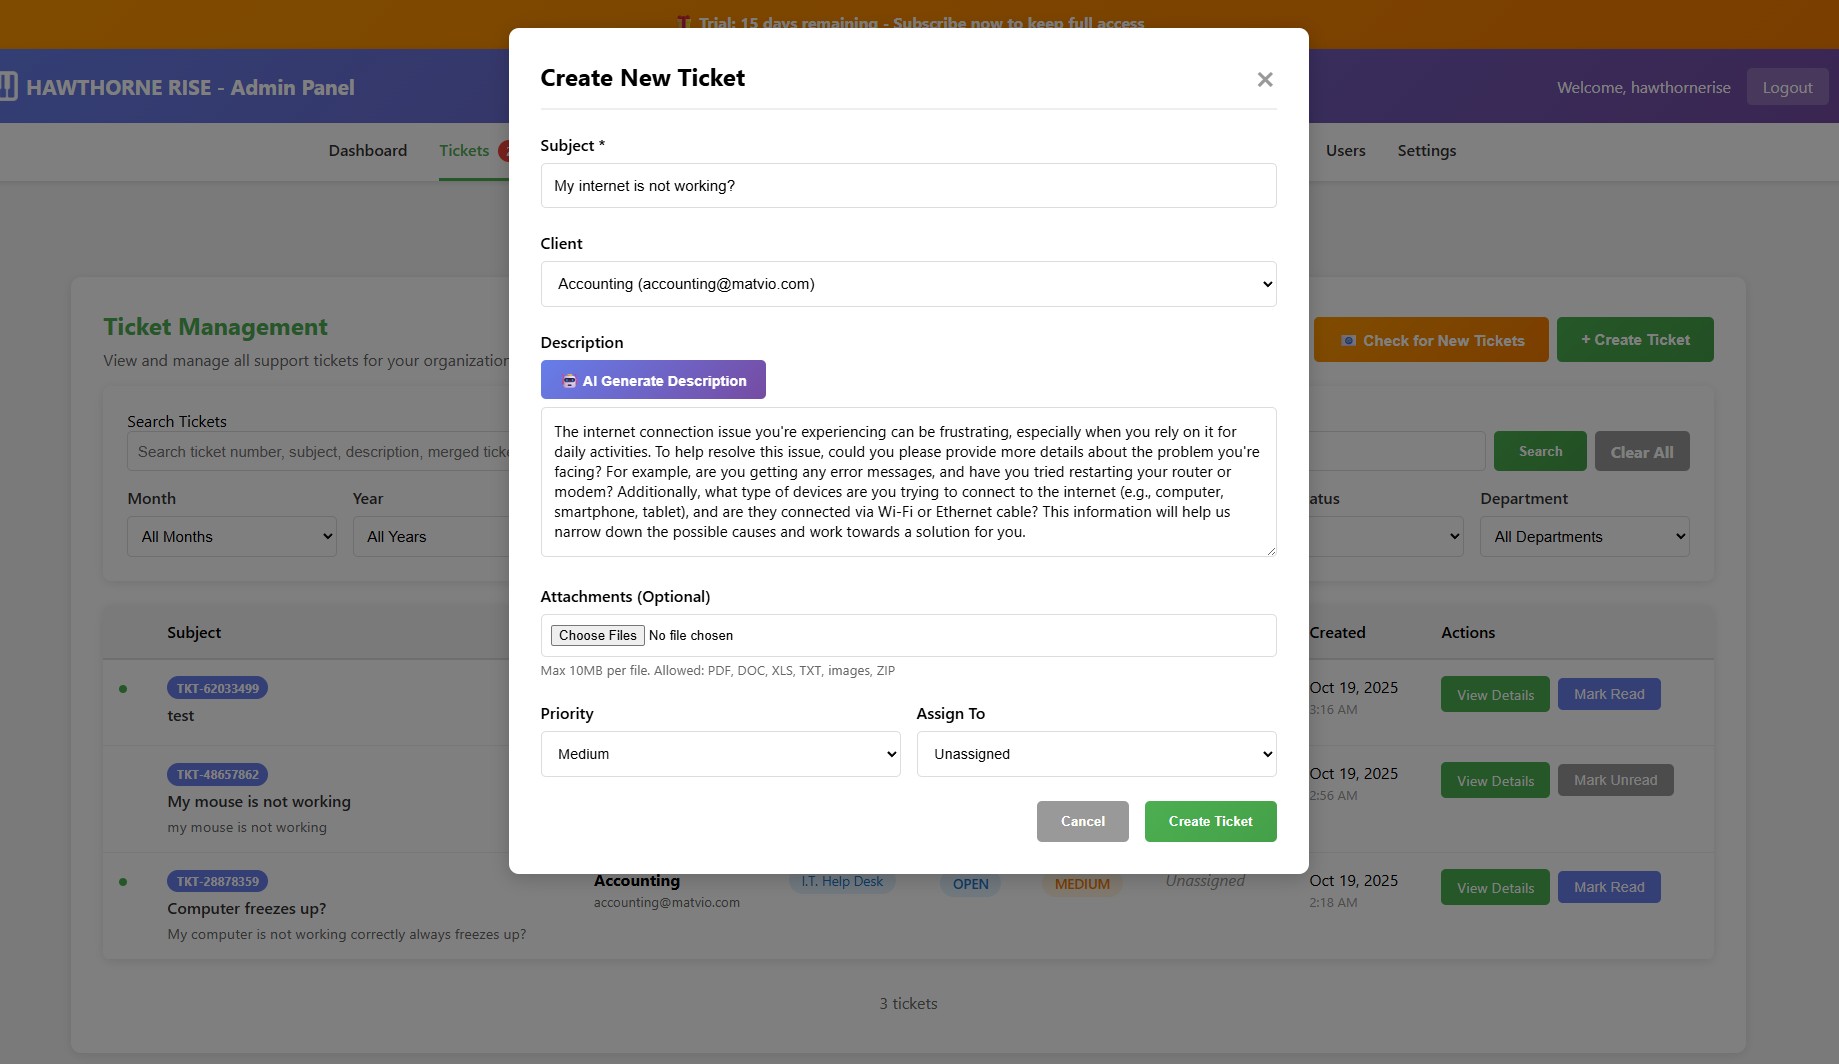
Task: Close the Create New Ticket dialog
Action: click(x=1264, y=80)
